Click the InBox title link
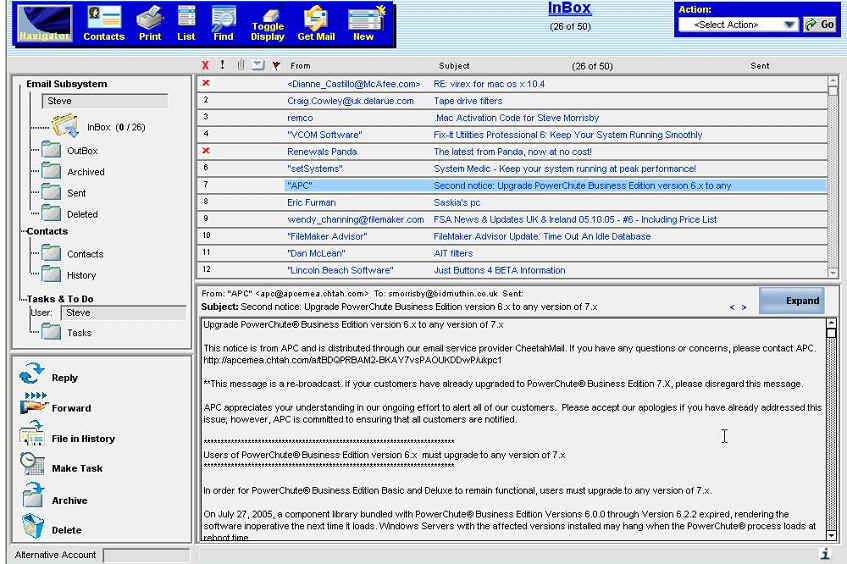 coord(569,8)
